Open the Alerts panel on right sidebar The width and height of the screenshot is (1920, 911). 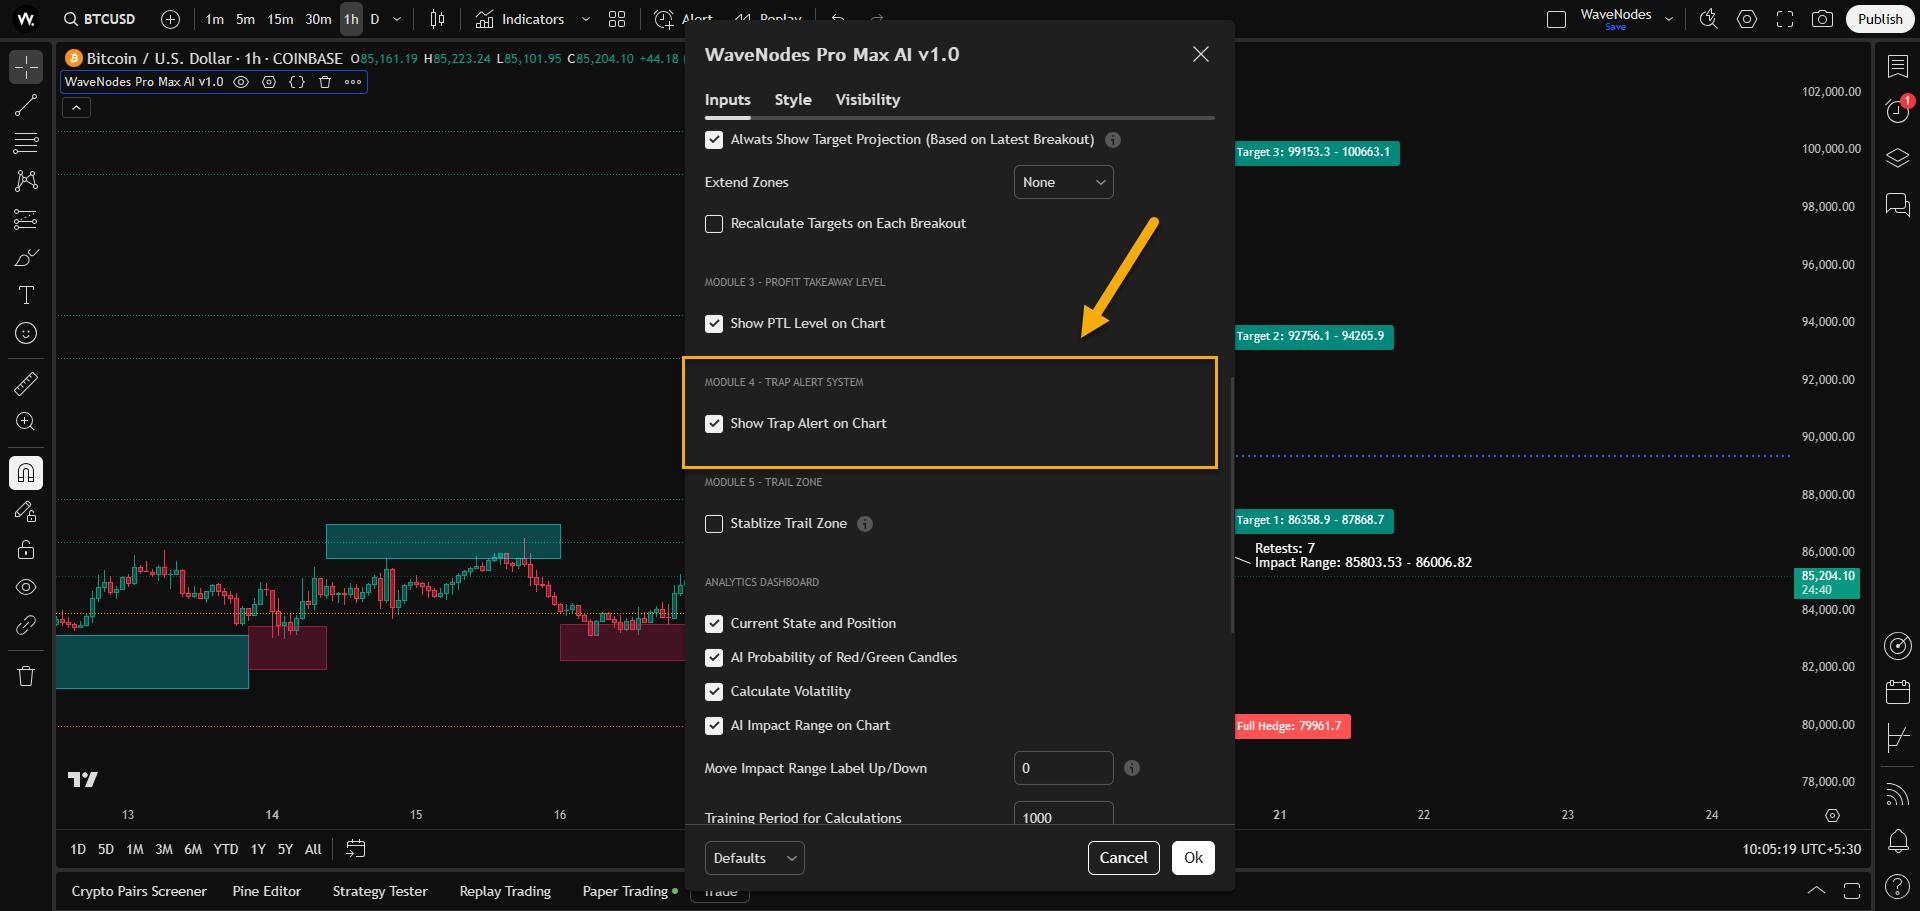click(1897, 111)
